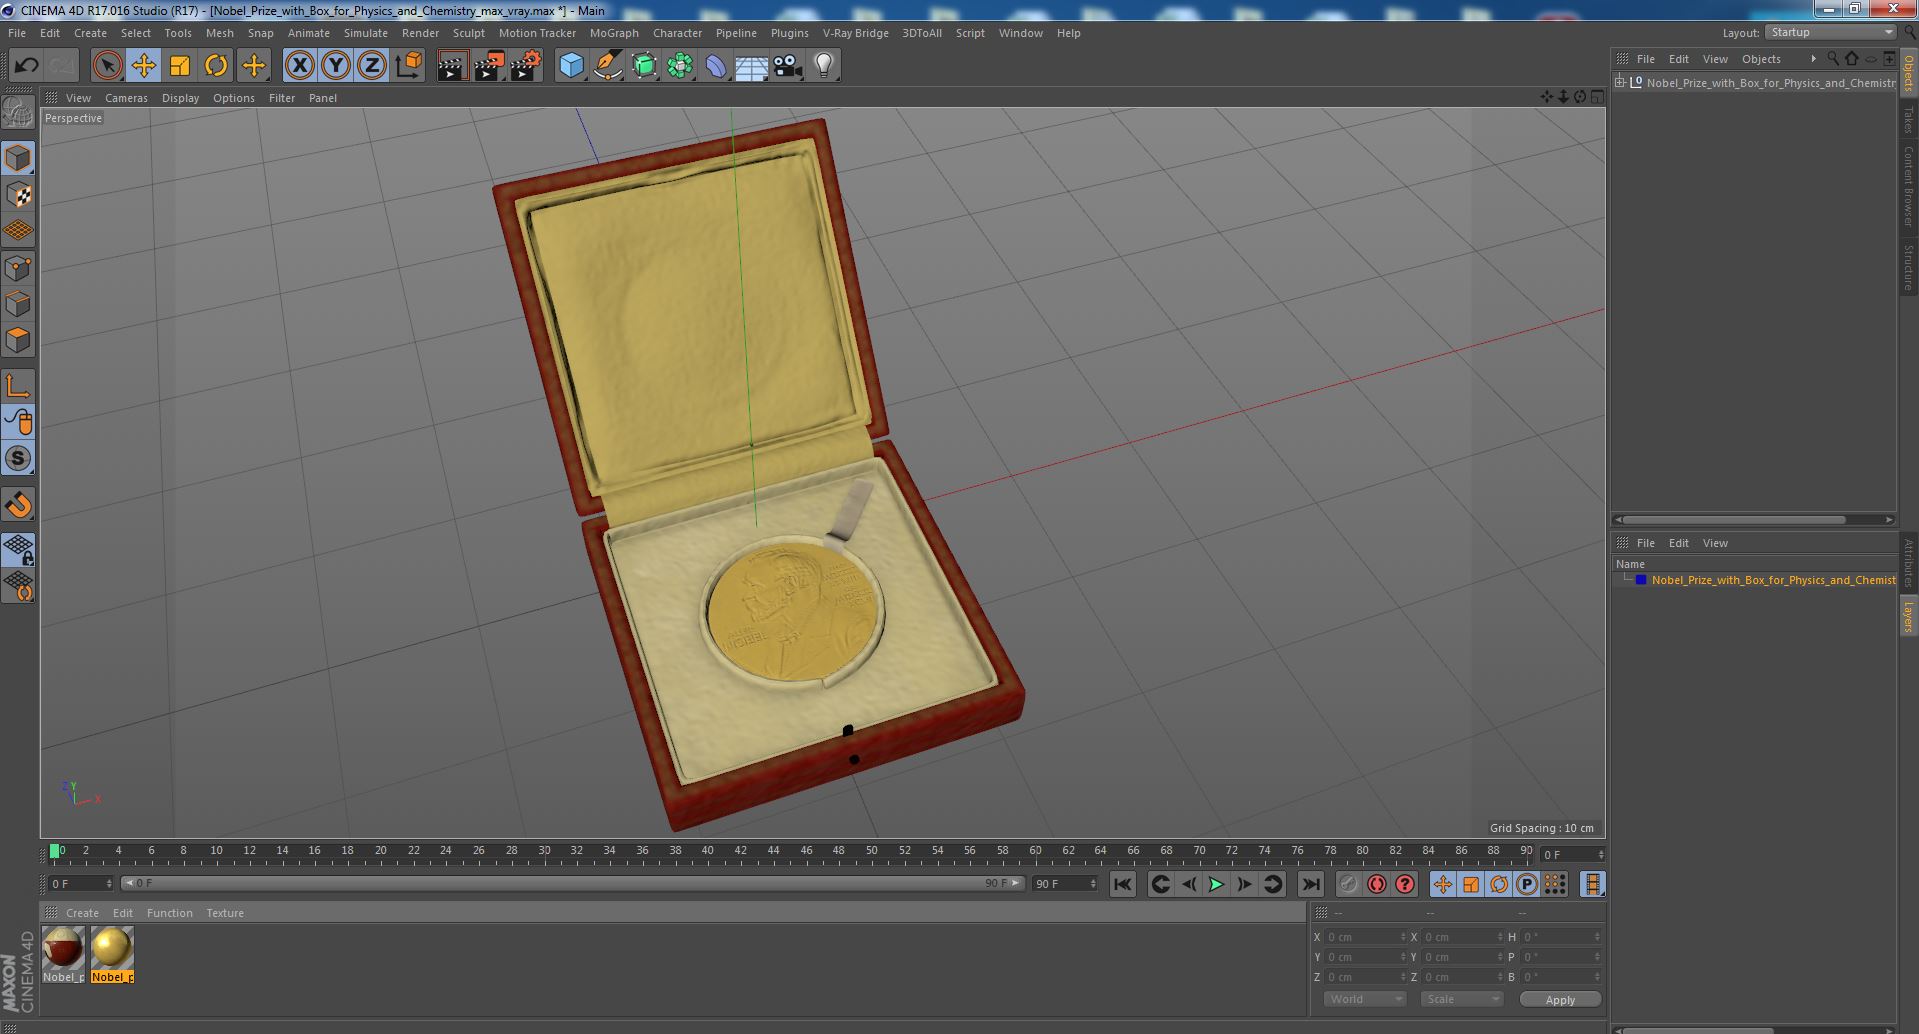Screen dimensions: 1919x1034
Task: Open the Content Browser side tab
Action: tap(1909, 186)
